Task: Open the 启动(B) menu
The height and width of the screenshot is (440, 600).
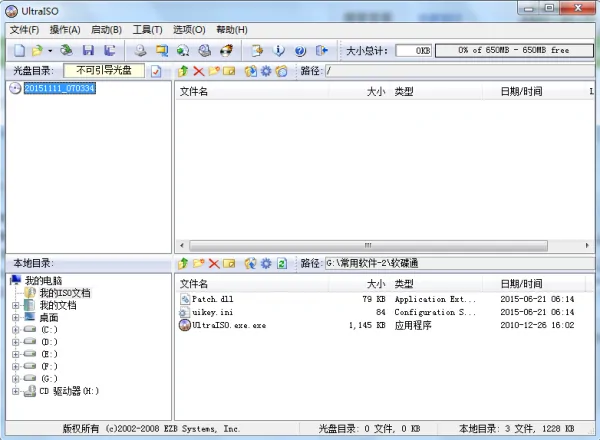Action: click(x=106, y=30)
